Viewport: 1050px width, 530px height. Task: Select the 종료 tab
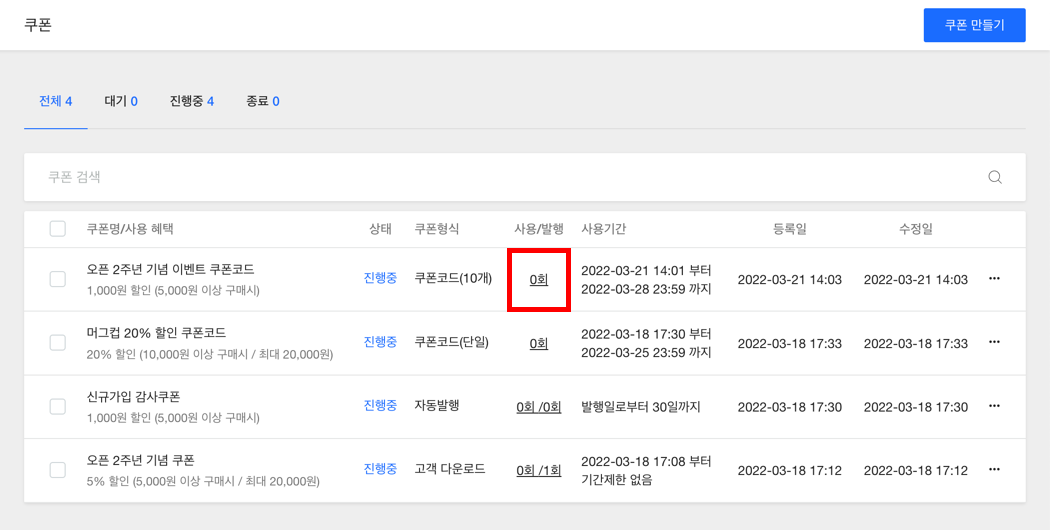pyautogui.click(x=263, y=101)
